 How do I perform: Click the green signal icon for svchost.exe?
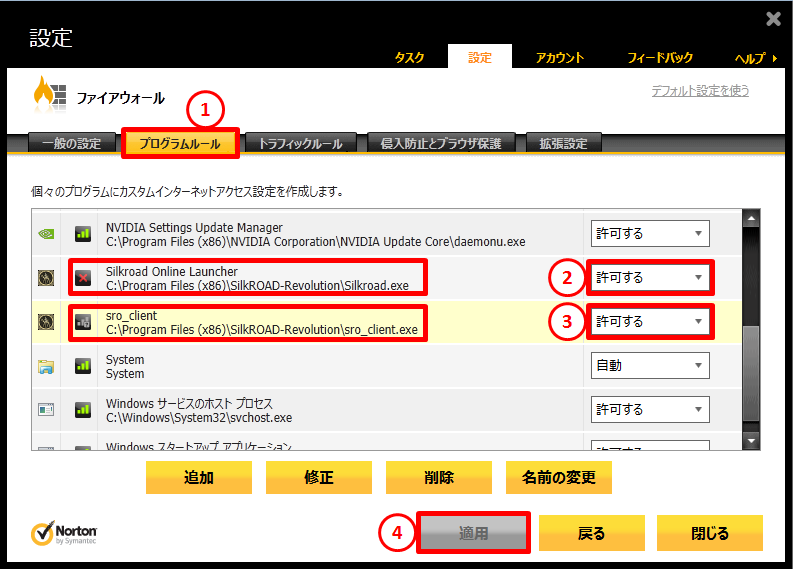coord(83,410)
